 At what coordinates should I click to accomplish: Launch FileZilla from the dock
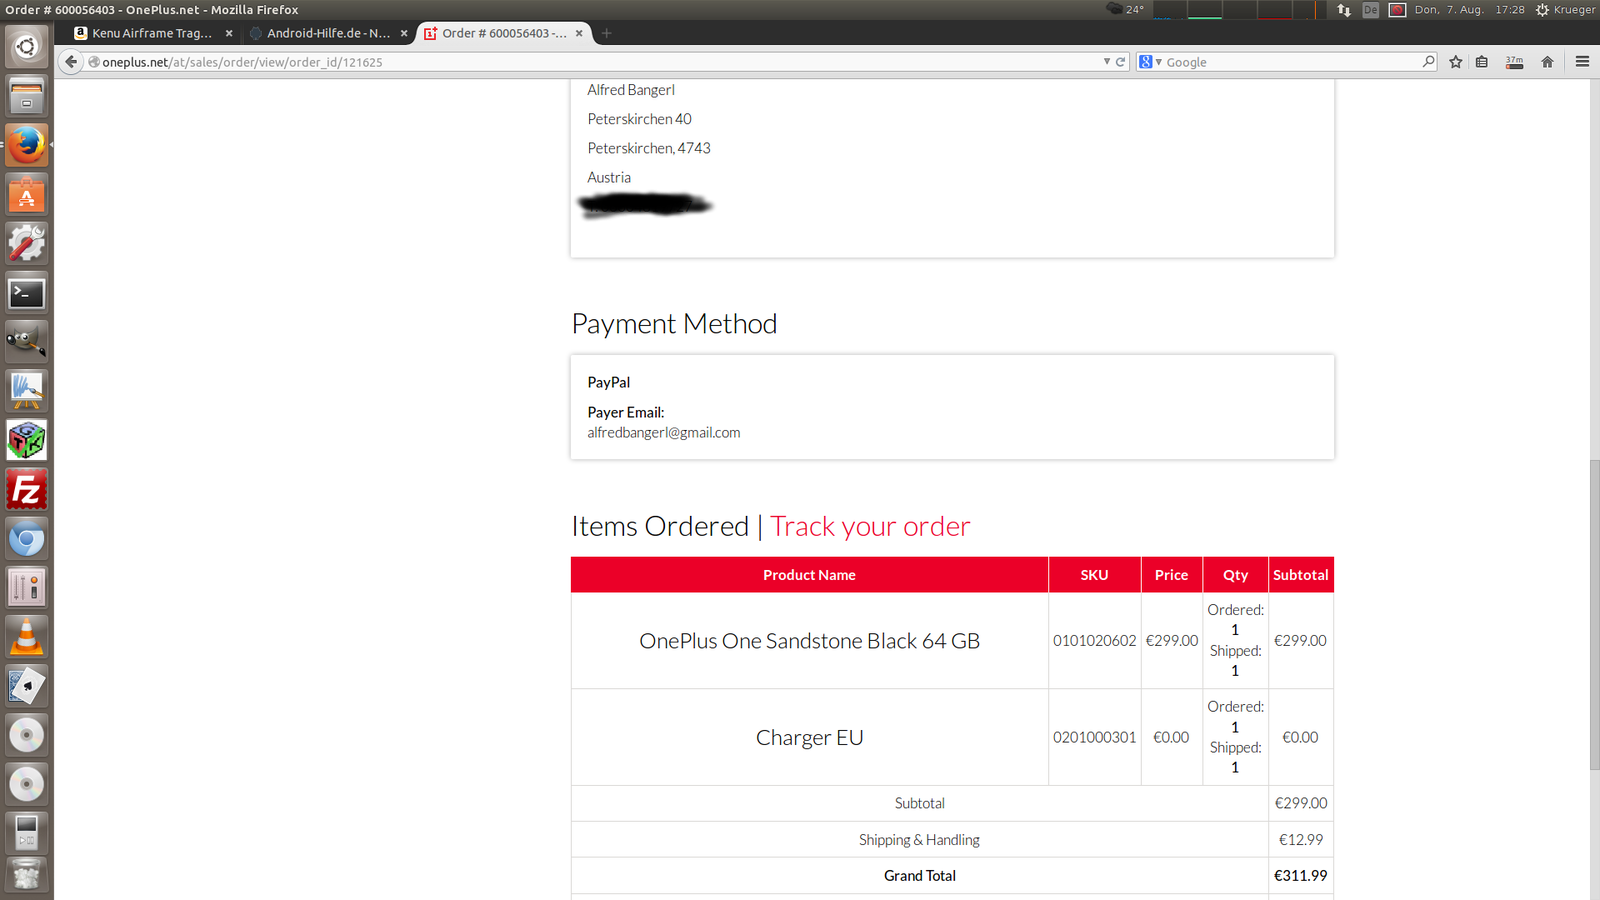(x=27, y=490)
